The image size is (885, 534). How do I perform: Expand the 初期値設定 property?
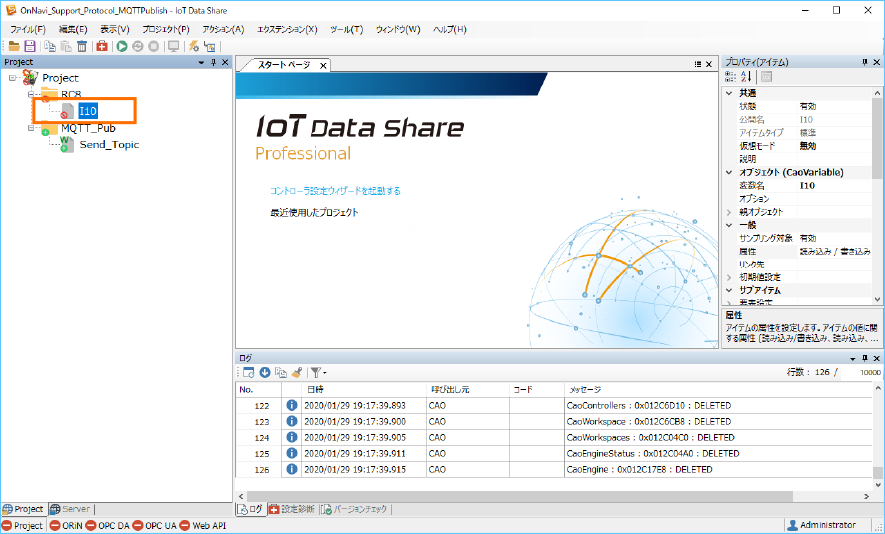coord(729,277)
